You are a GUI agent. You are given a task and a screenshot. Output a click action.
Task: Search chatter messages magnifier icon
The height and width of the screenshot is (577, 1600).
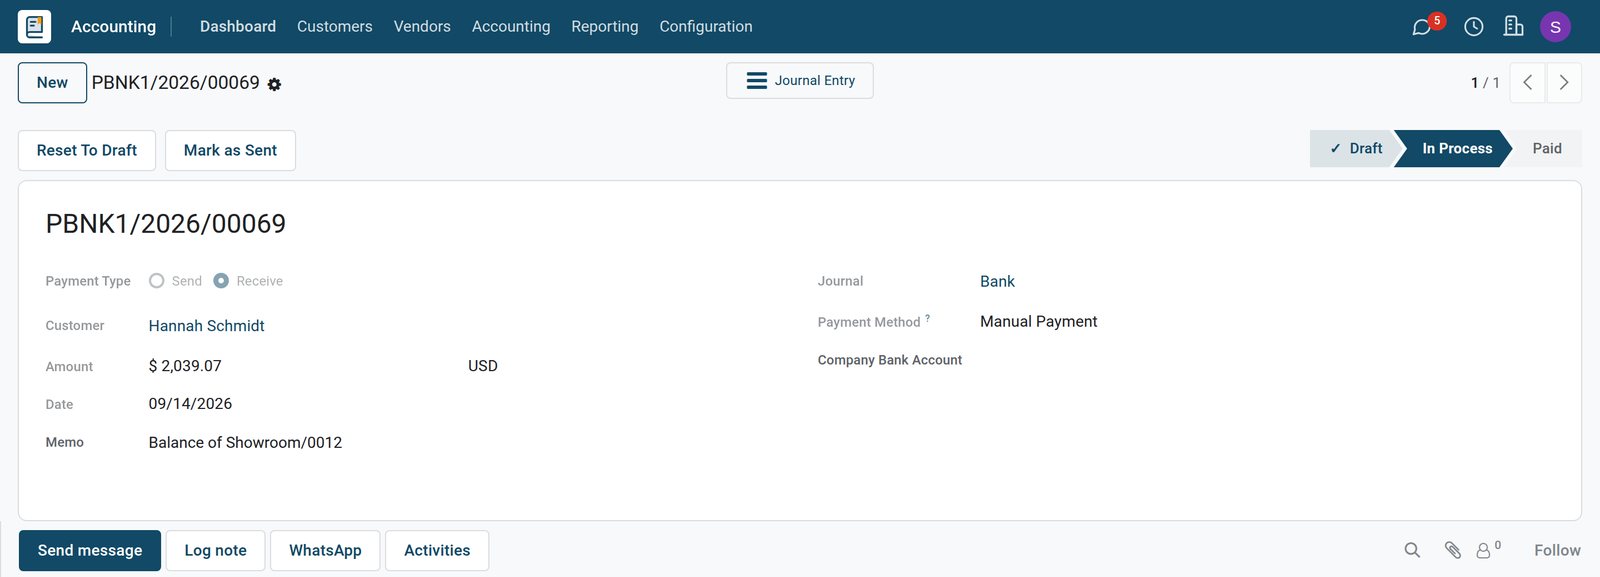[x=1412, y=550]
